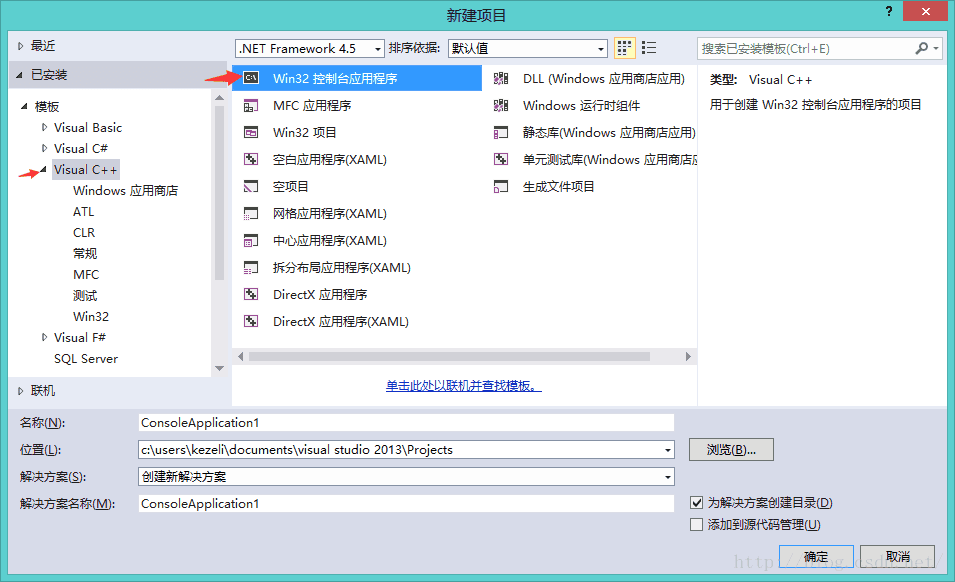Image resolution: width=955 pixels, height=582 pixels.
Task: Collapse the 模板 tree node
Action: pos(24,107)
